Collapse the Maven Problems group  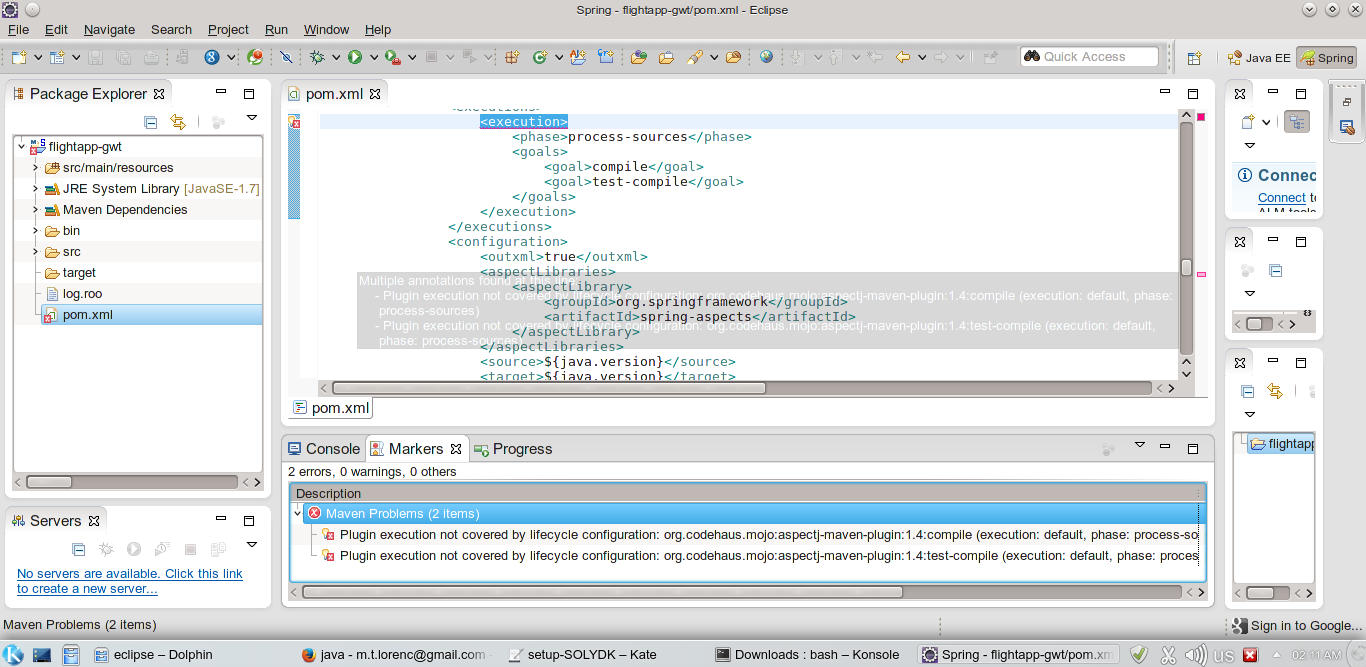[297, 513]
